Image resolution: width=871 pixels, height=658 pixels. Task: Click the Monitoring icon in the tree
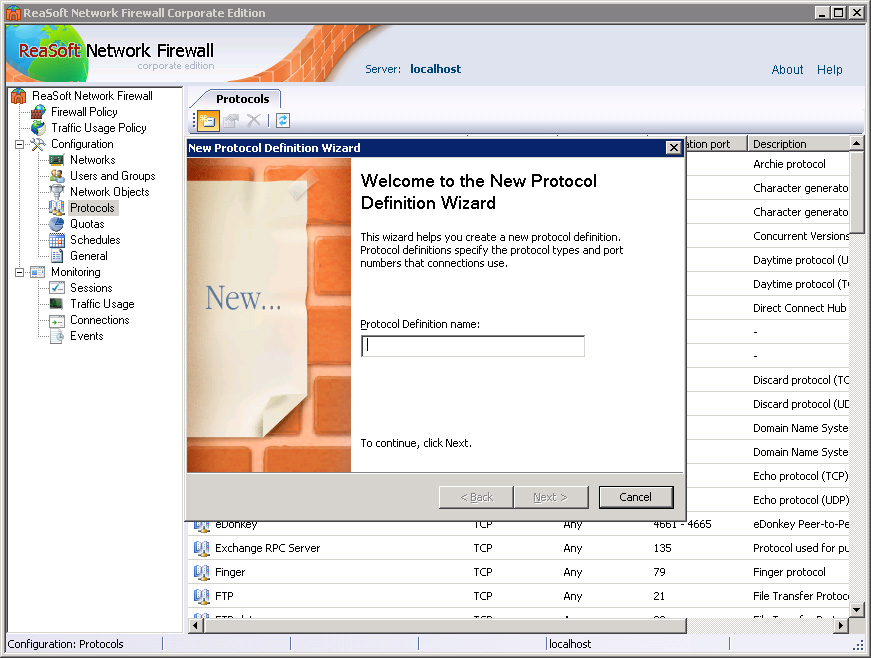[38, 272]
